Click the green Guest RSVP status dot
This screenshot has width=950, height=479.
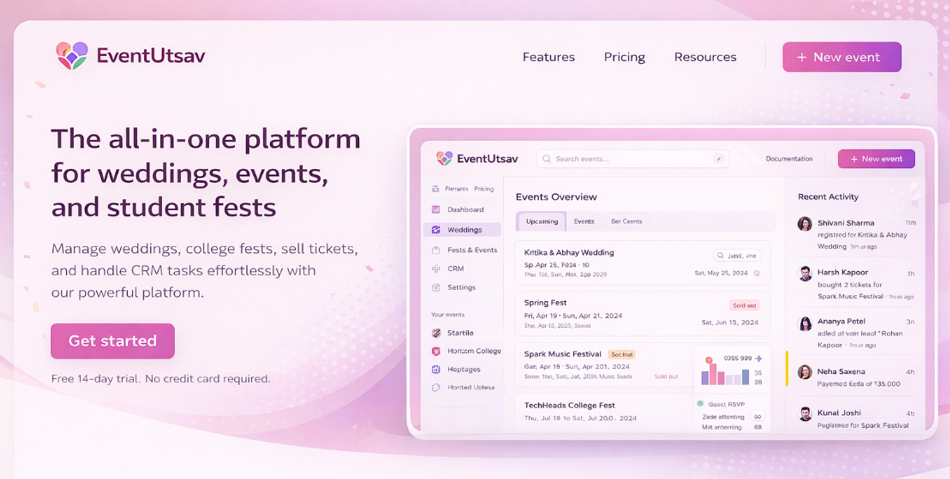point(700,403)
